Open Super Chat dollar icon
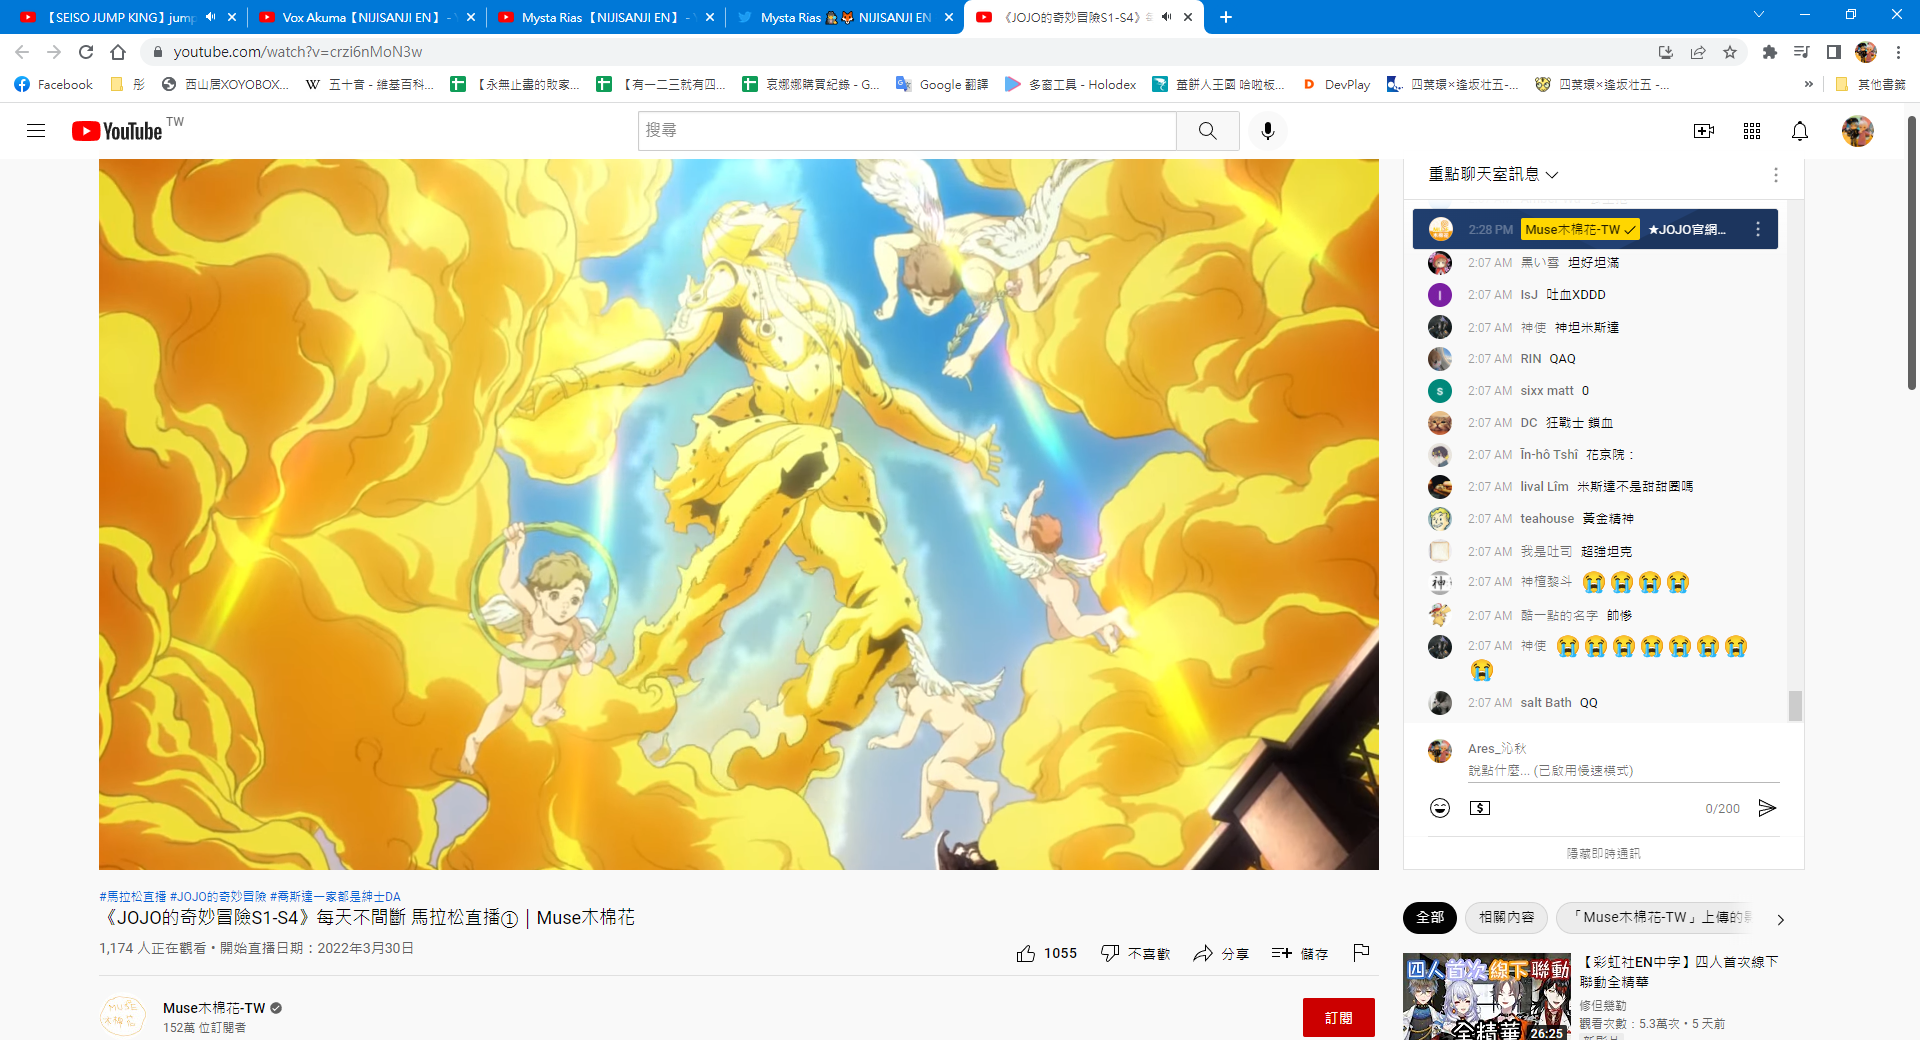 (x=1480, y=808)
